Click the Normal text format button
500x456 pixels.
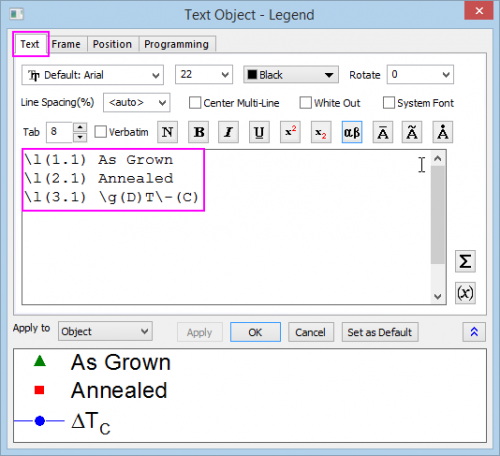coord(167,132)
